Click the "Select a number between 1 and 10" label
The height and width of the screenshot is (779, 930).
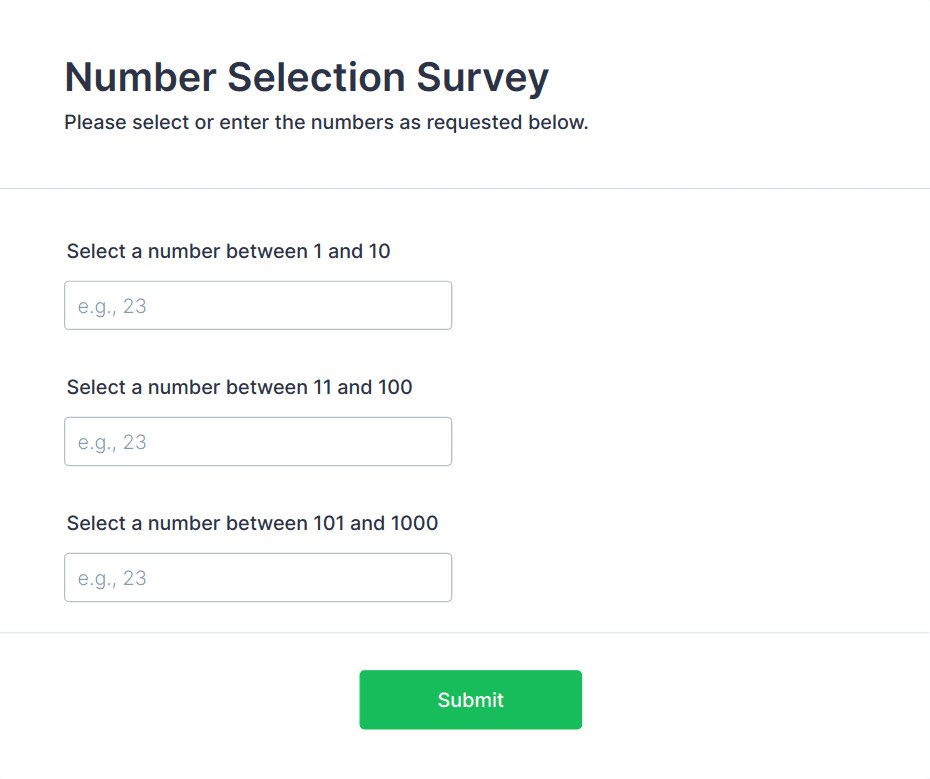coord(228,251)
